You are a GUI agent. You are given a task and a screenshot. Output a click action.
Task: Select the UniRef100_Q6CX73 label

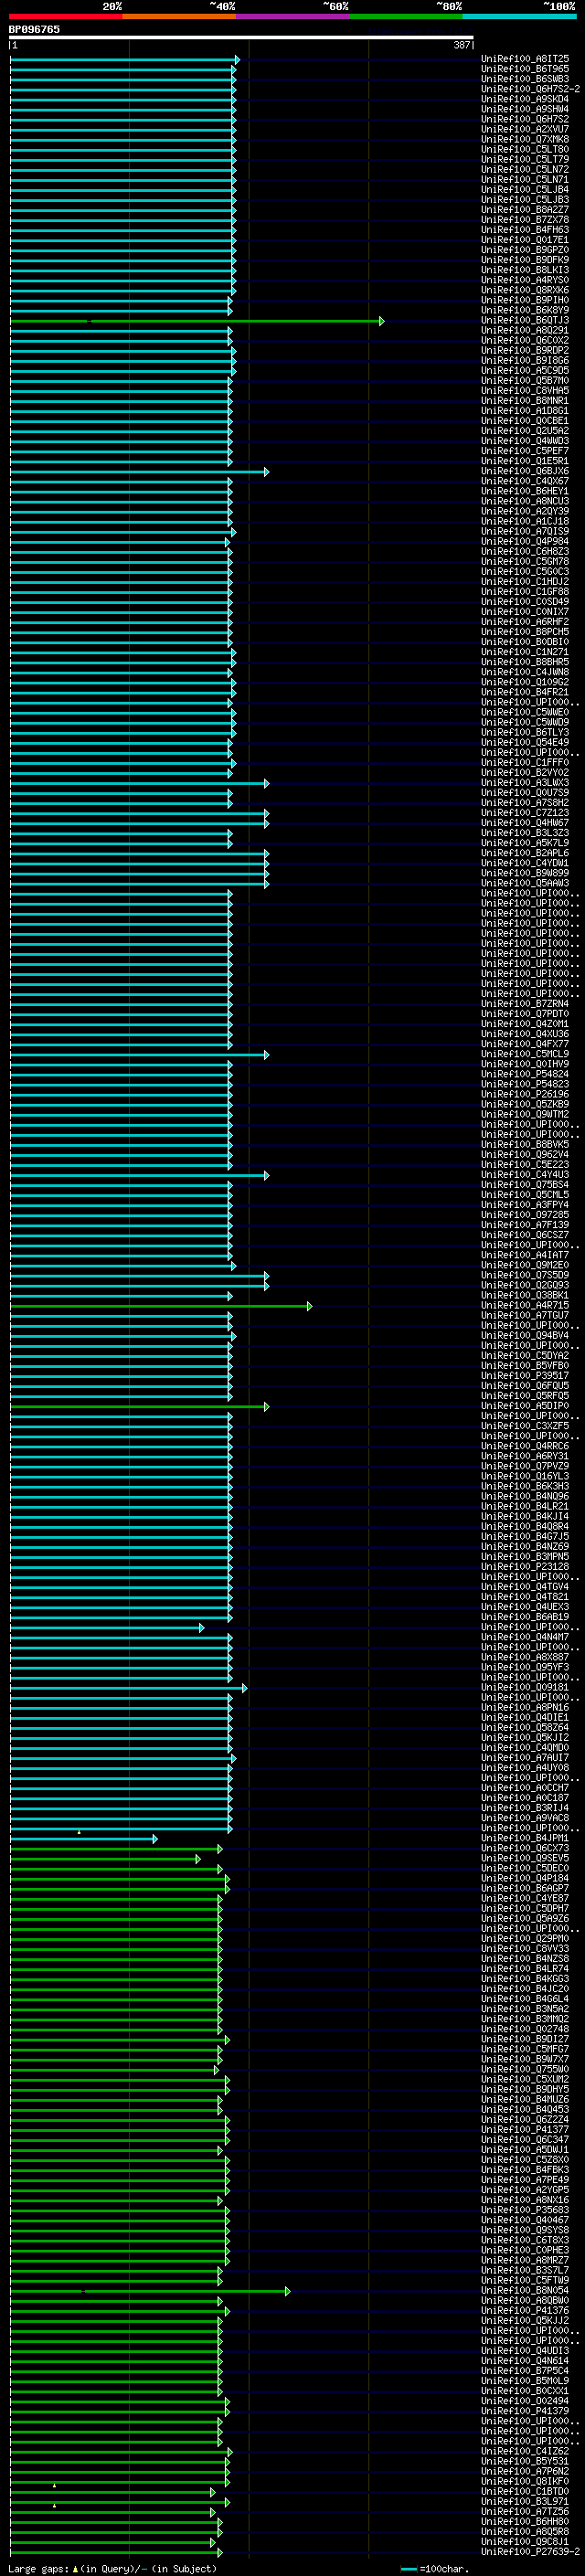click(525, 1848)
